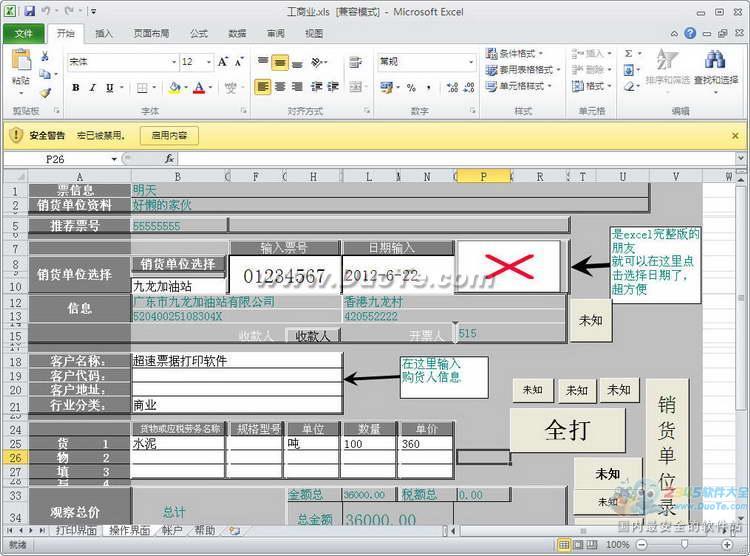This screenshot has width=750, height=556.
Task: Open the 格式 cell format dropdown
Action: tap(592, 86)
